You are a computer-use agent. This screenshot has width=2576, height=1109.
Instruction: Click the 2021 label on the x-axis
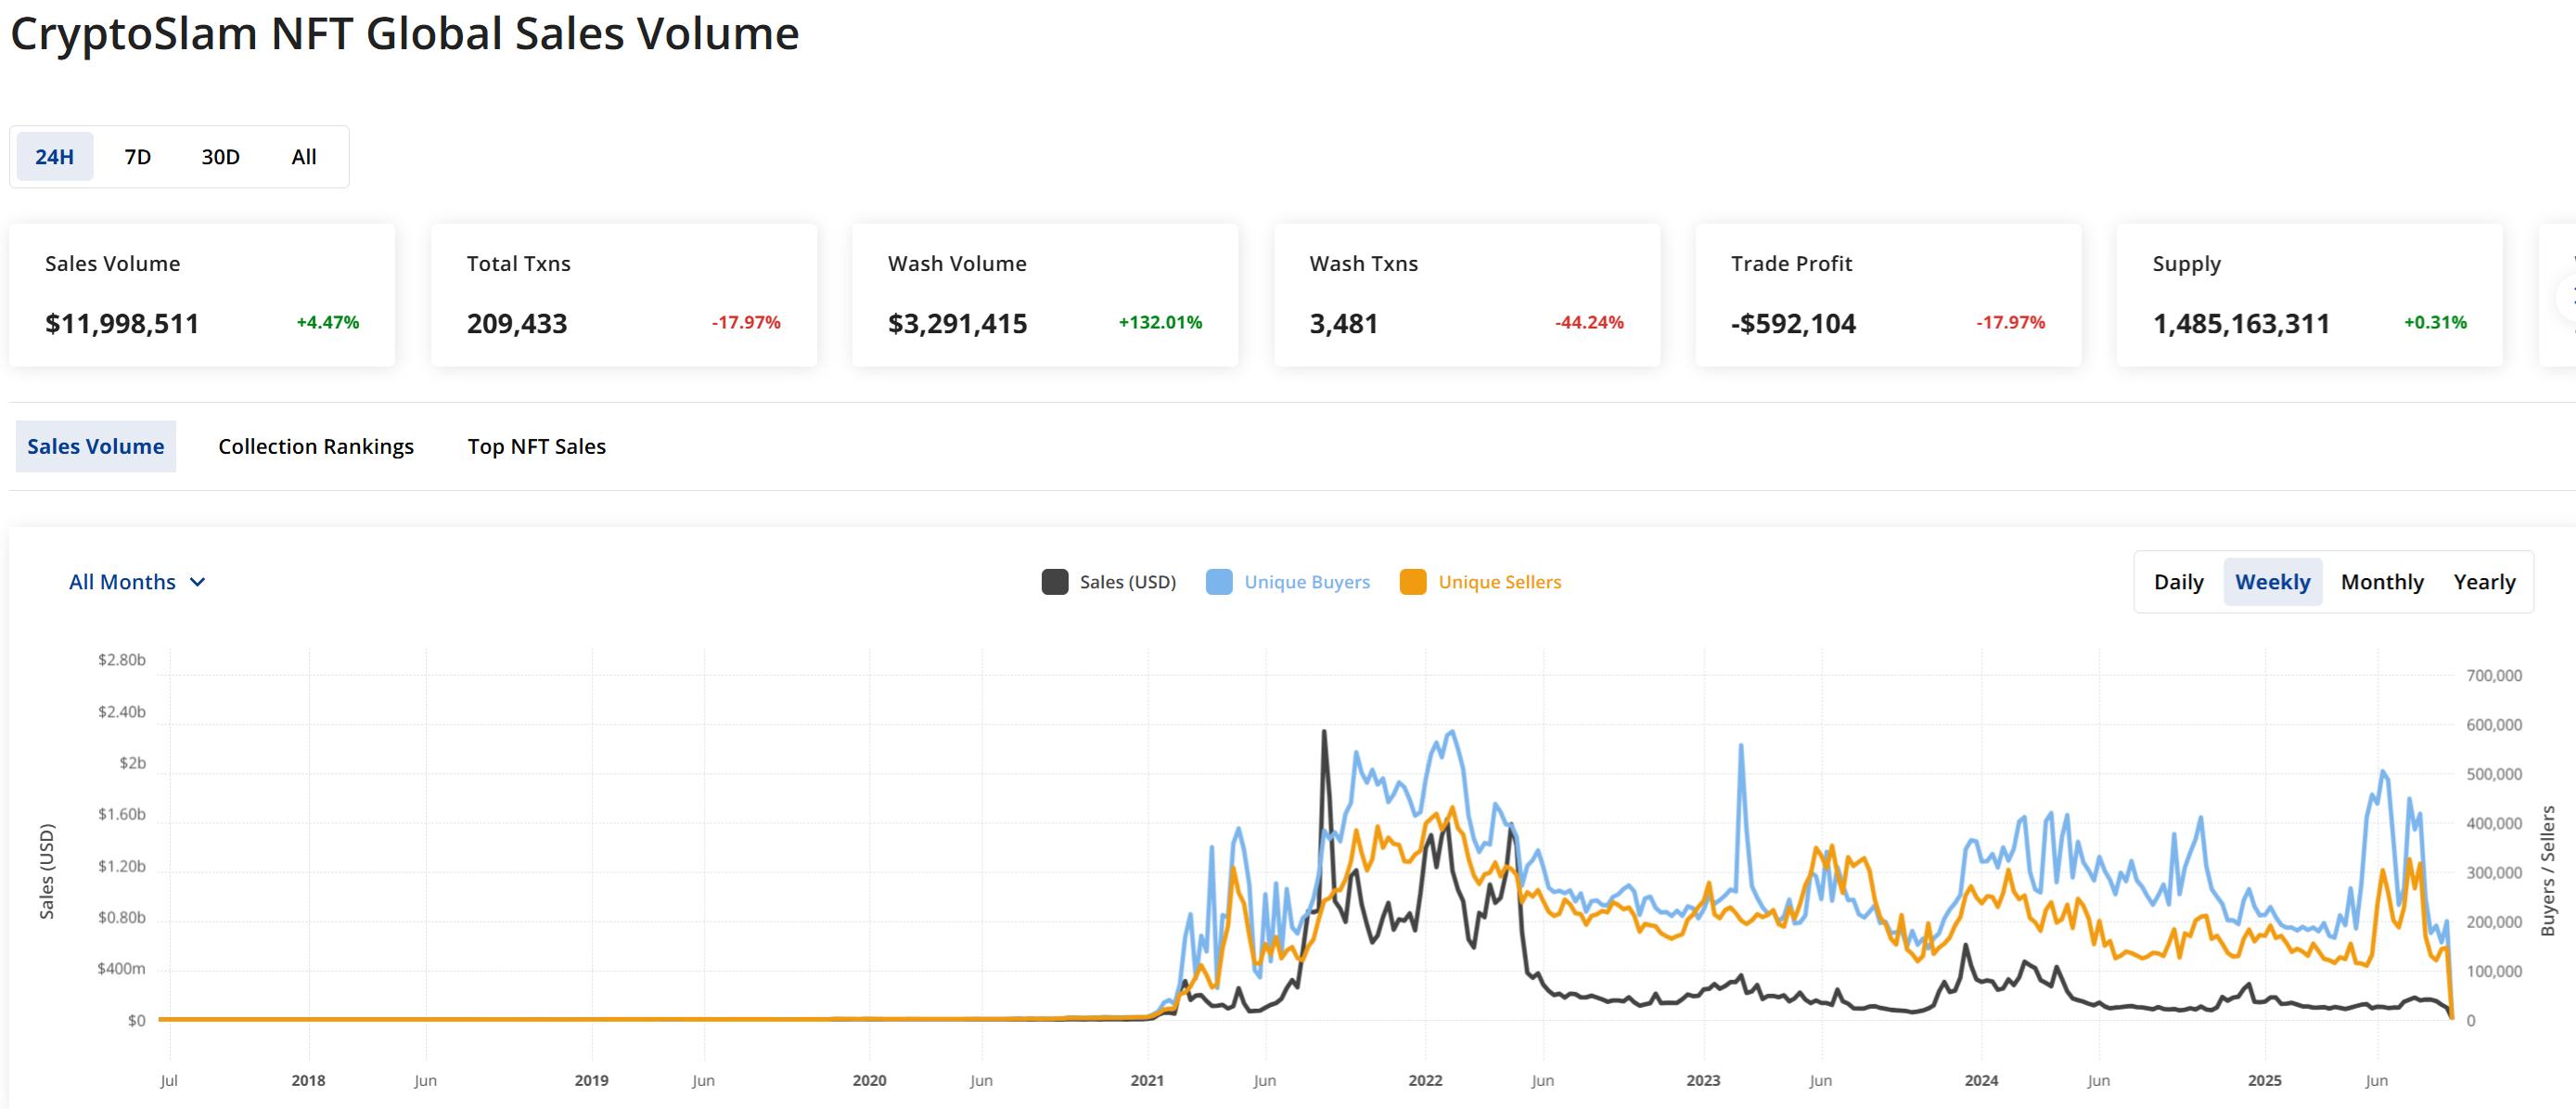(1147, 1080)
